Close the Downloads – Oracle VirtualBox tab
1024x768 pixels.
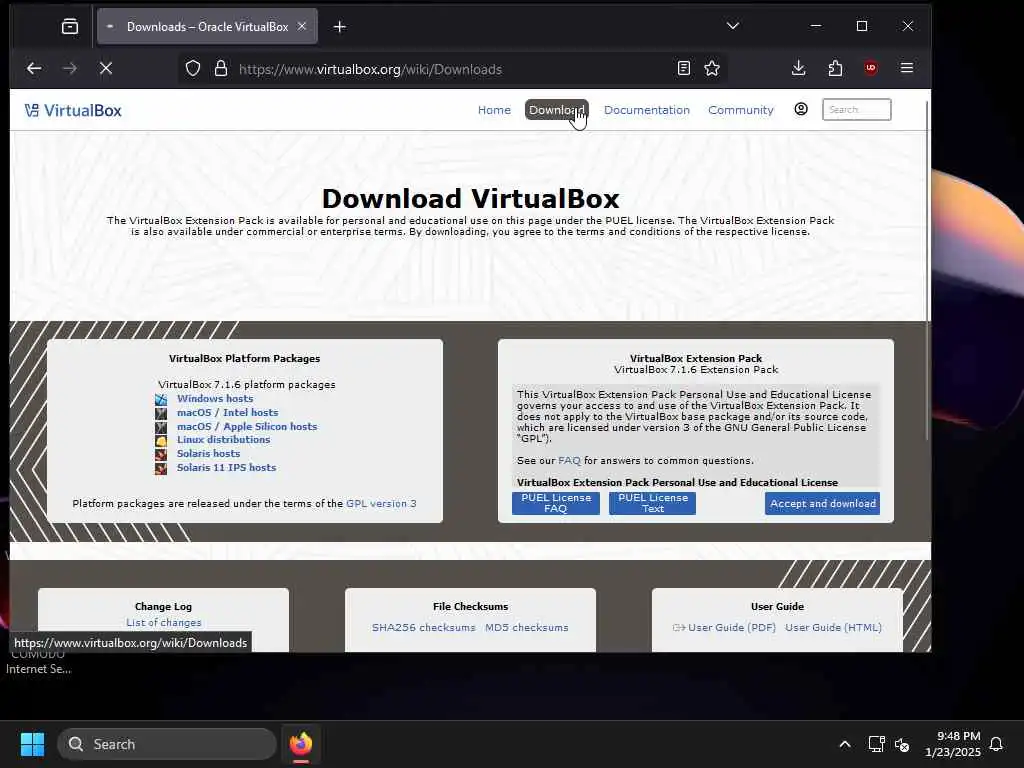[302, 27]
